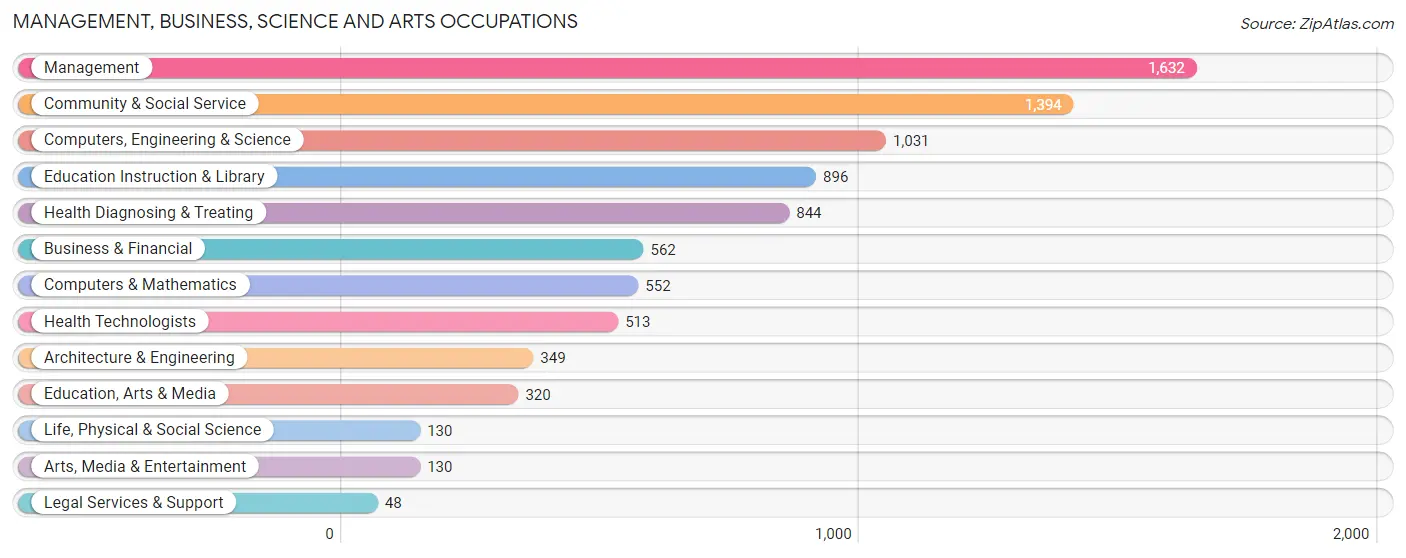This screenshot has width=1406, height=558.
Task: Click the Architecture & Engineering label
Action: click(x=139, y=358)
